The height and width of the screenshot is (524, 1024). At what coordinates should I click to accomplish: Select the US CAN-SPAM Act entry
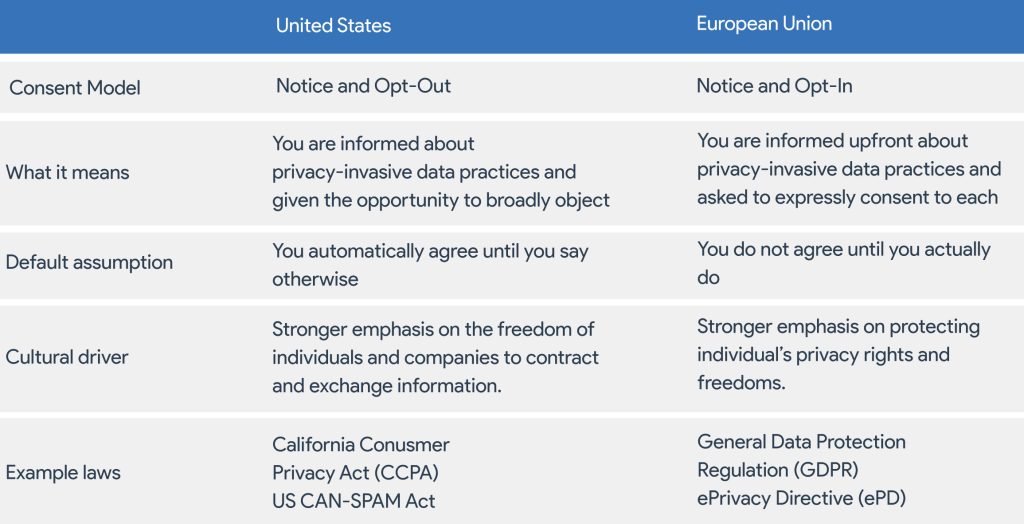(353, 501)
